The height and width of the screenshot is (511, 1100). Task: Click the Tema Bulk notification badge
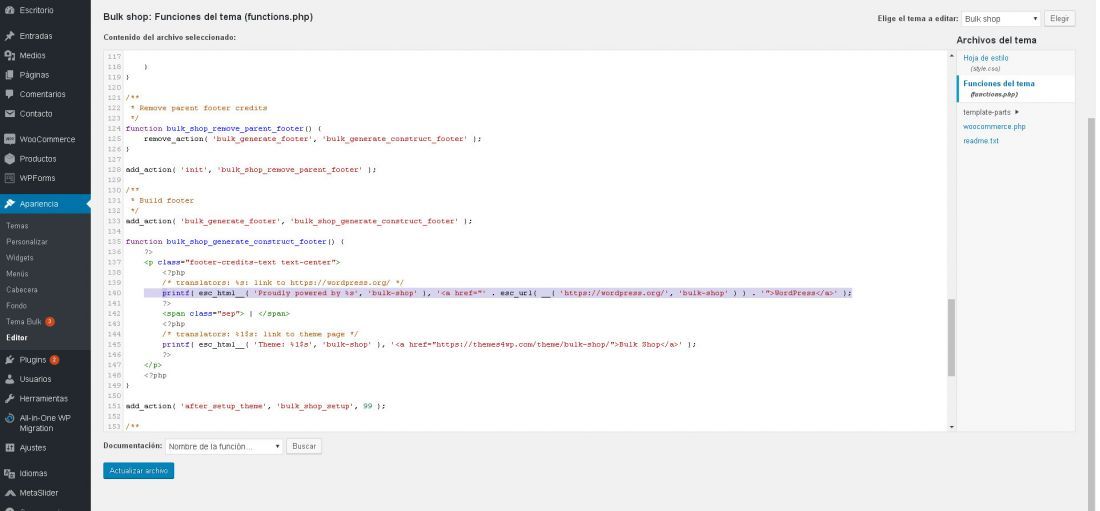point(50,321)
